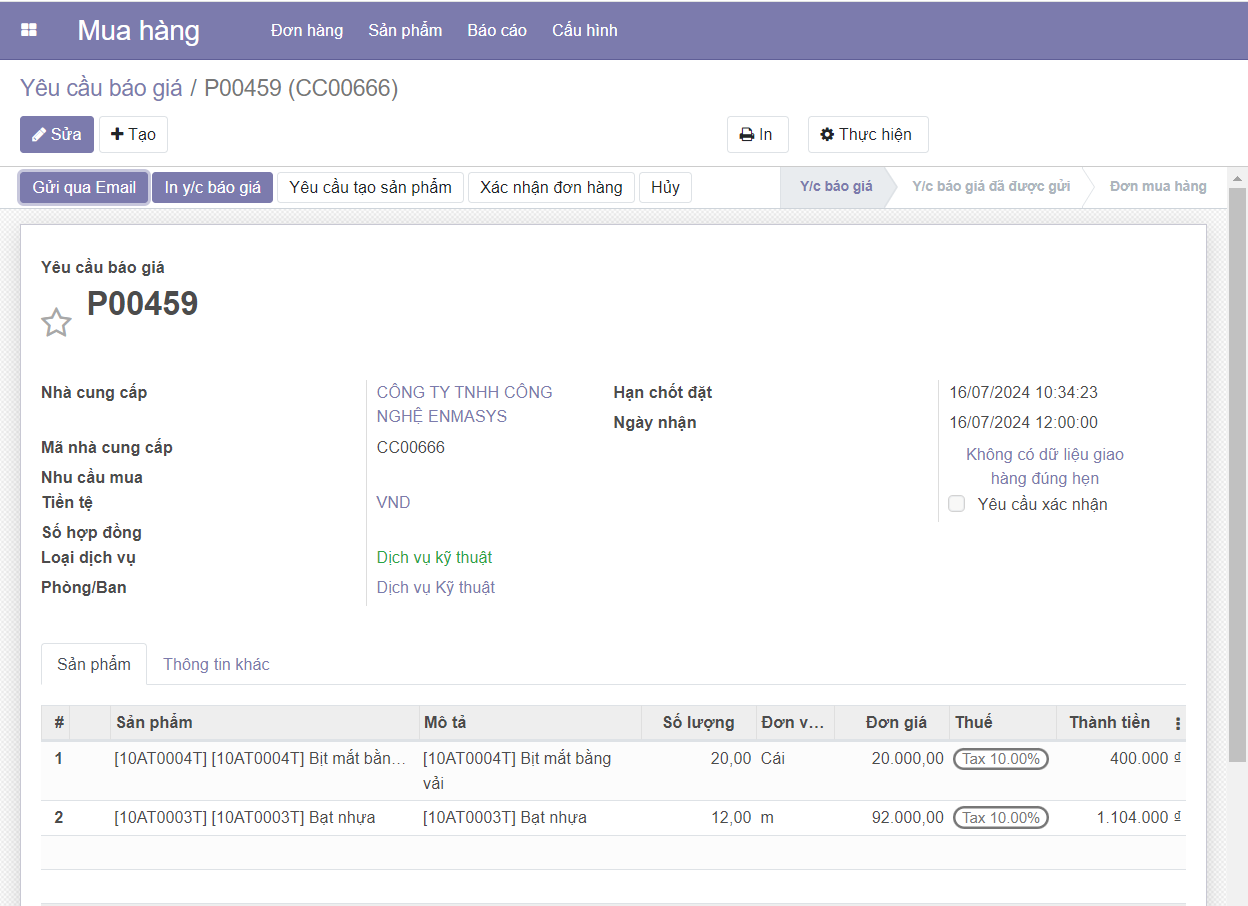Mark P00459 with the favorite star

click(x=56, y=322)
